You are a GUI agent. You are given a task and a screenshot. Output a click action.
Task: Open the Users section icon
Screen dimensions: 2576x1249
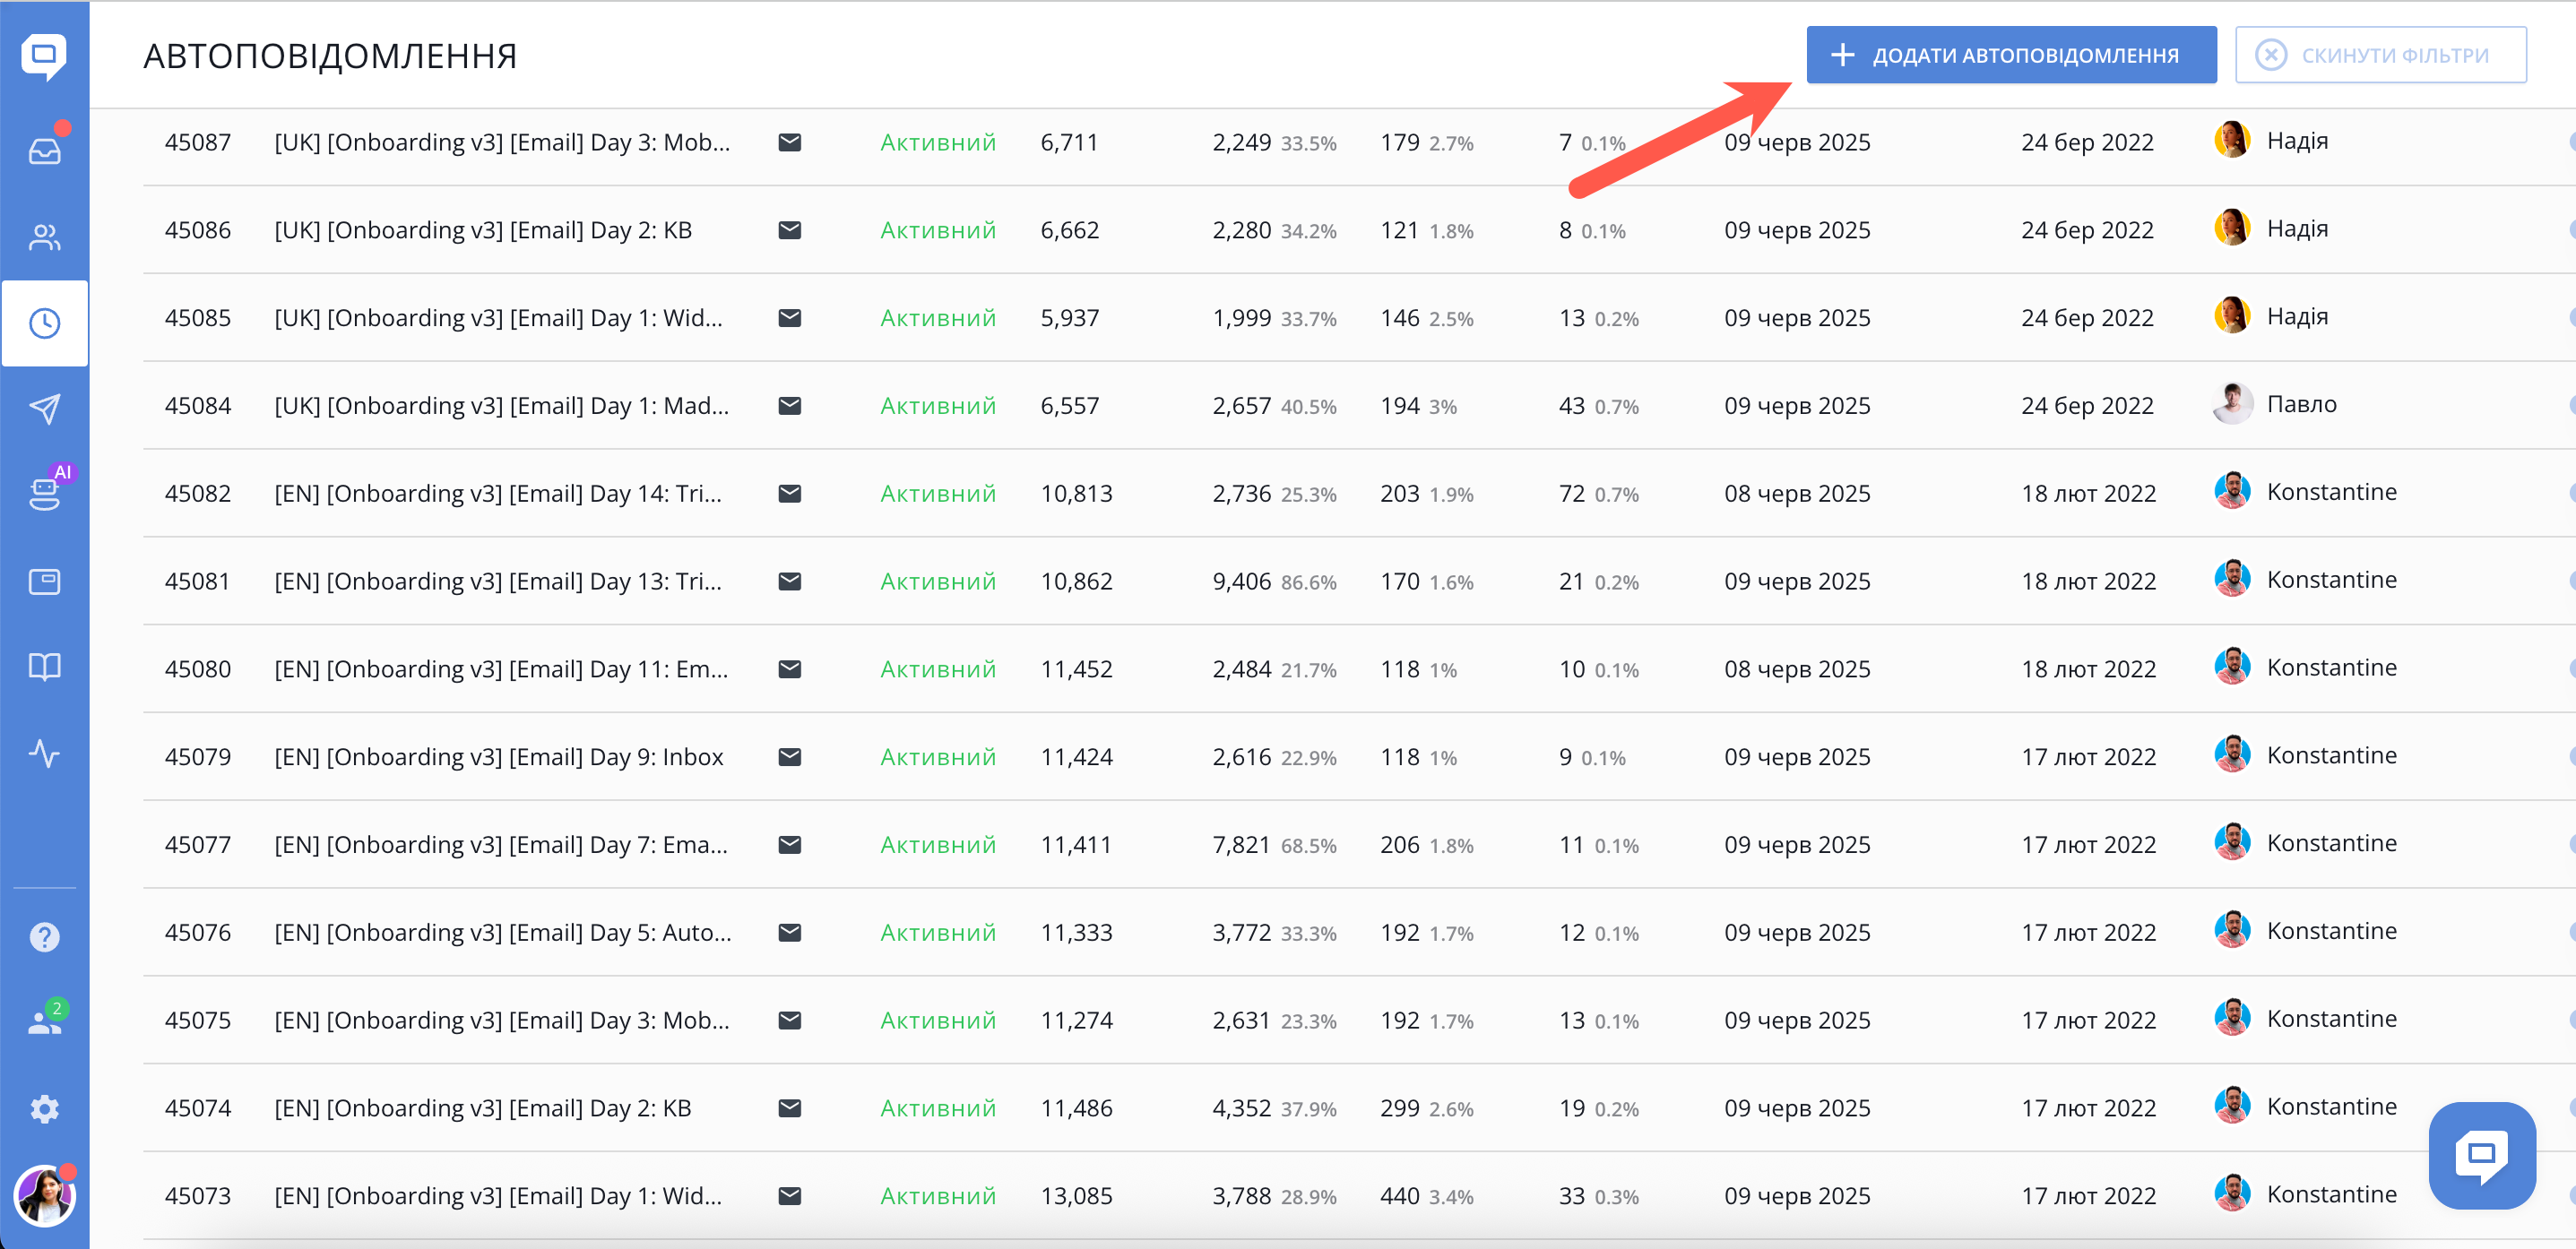click(44, 237)
